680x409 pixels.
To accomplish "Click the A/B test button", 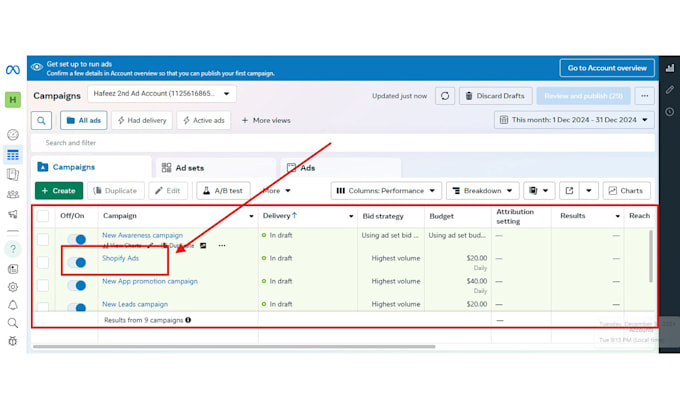I will click(223, 191).
